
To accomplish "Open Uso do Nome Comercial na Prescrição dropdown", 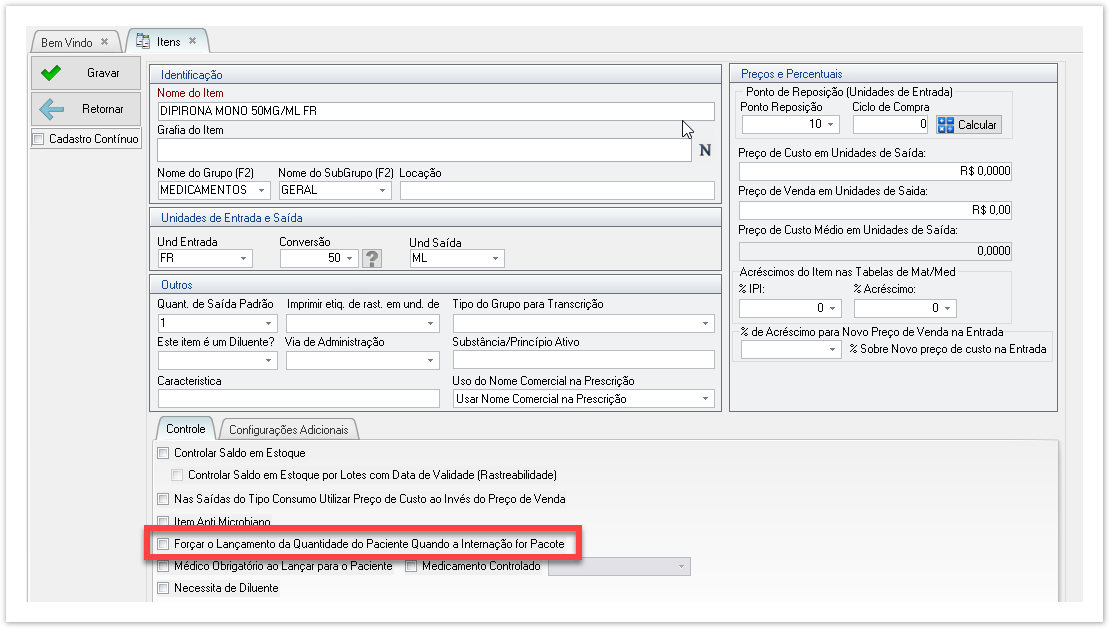I will coord(705,399).
